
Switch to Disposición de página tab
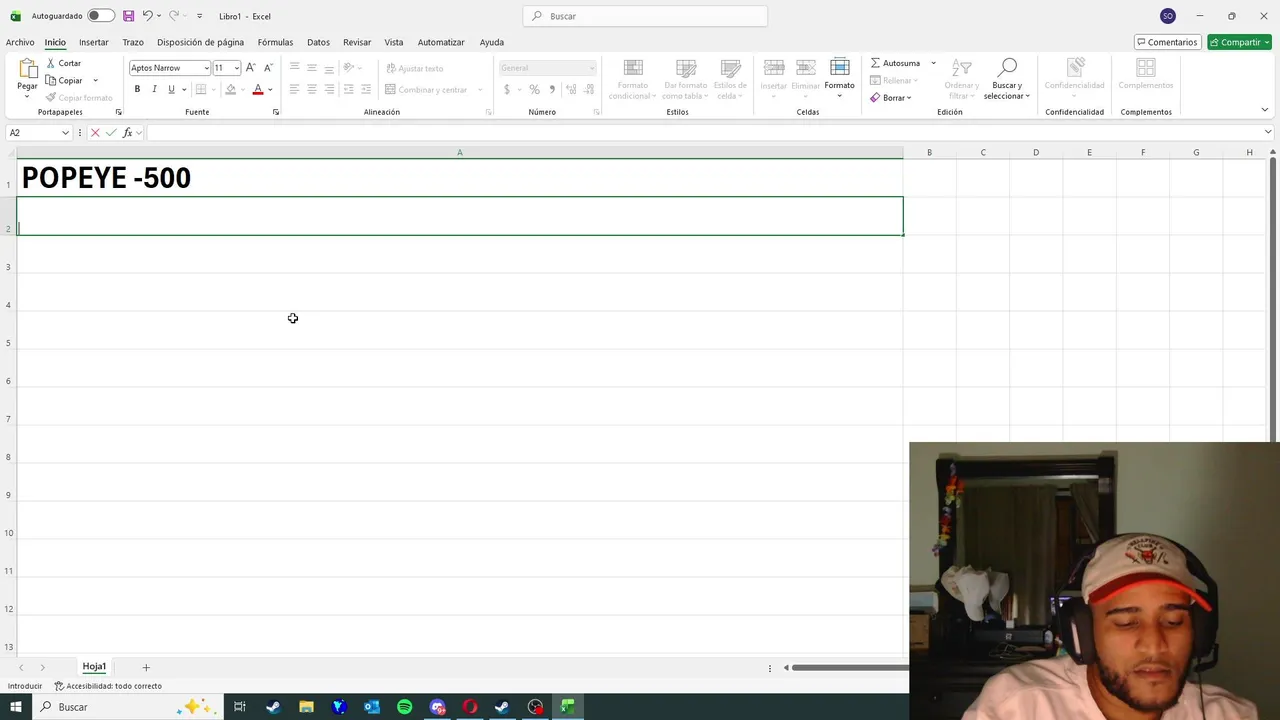(x=200, y=42)
